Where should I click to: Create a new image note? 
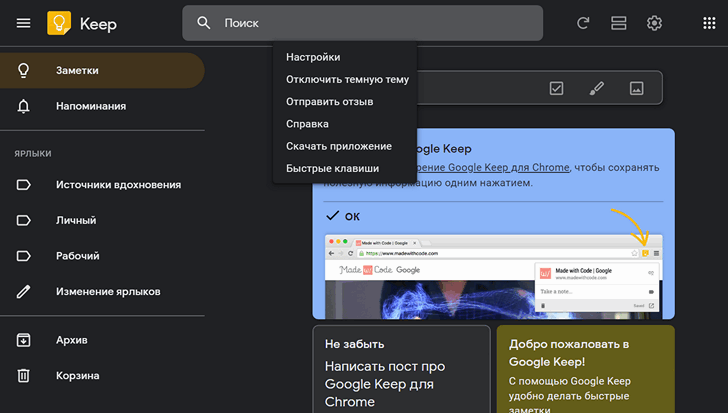[637, 88]
